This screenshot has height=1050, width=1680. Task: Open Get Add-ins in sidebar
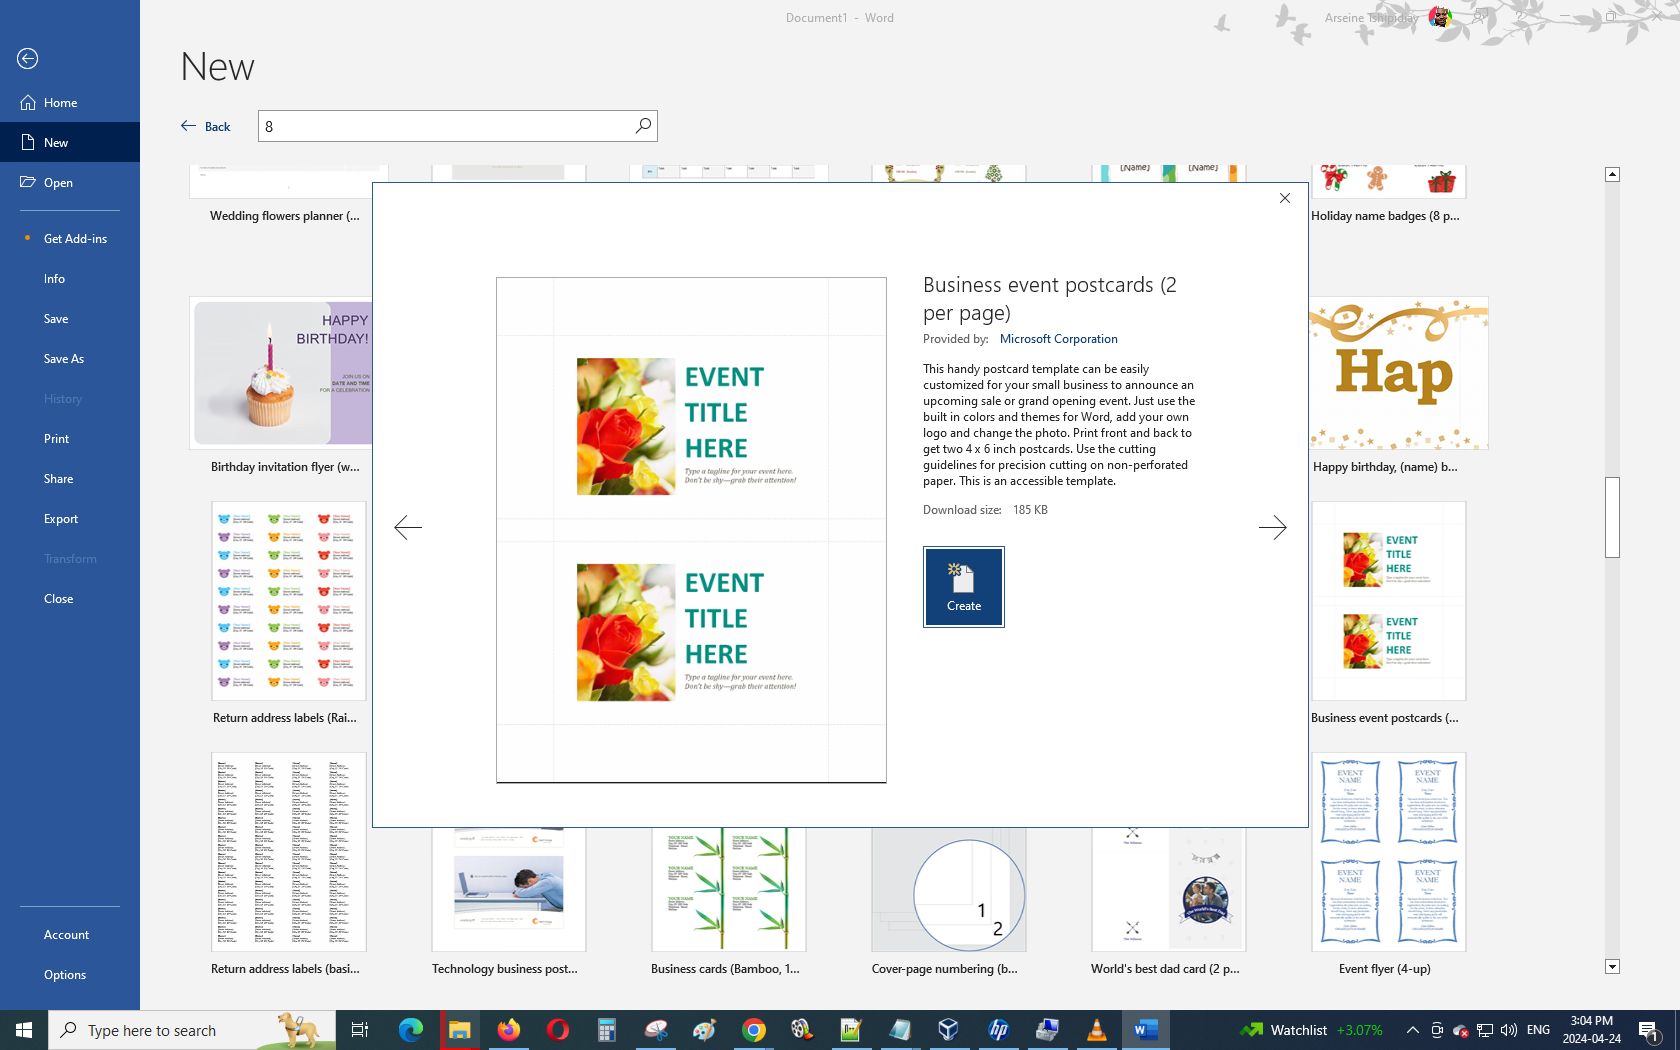pos(75,239)
